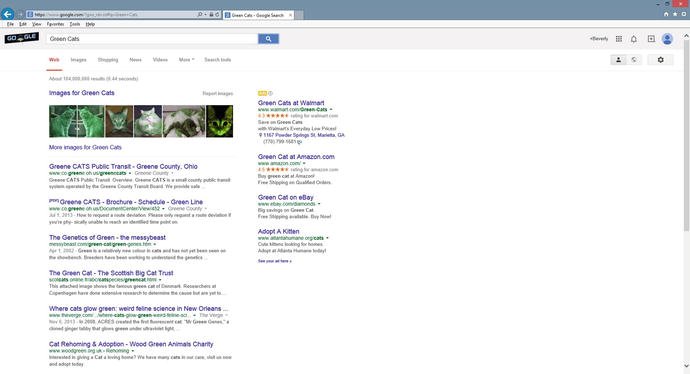Expand the More search categories dropdown

pos(186,59)
